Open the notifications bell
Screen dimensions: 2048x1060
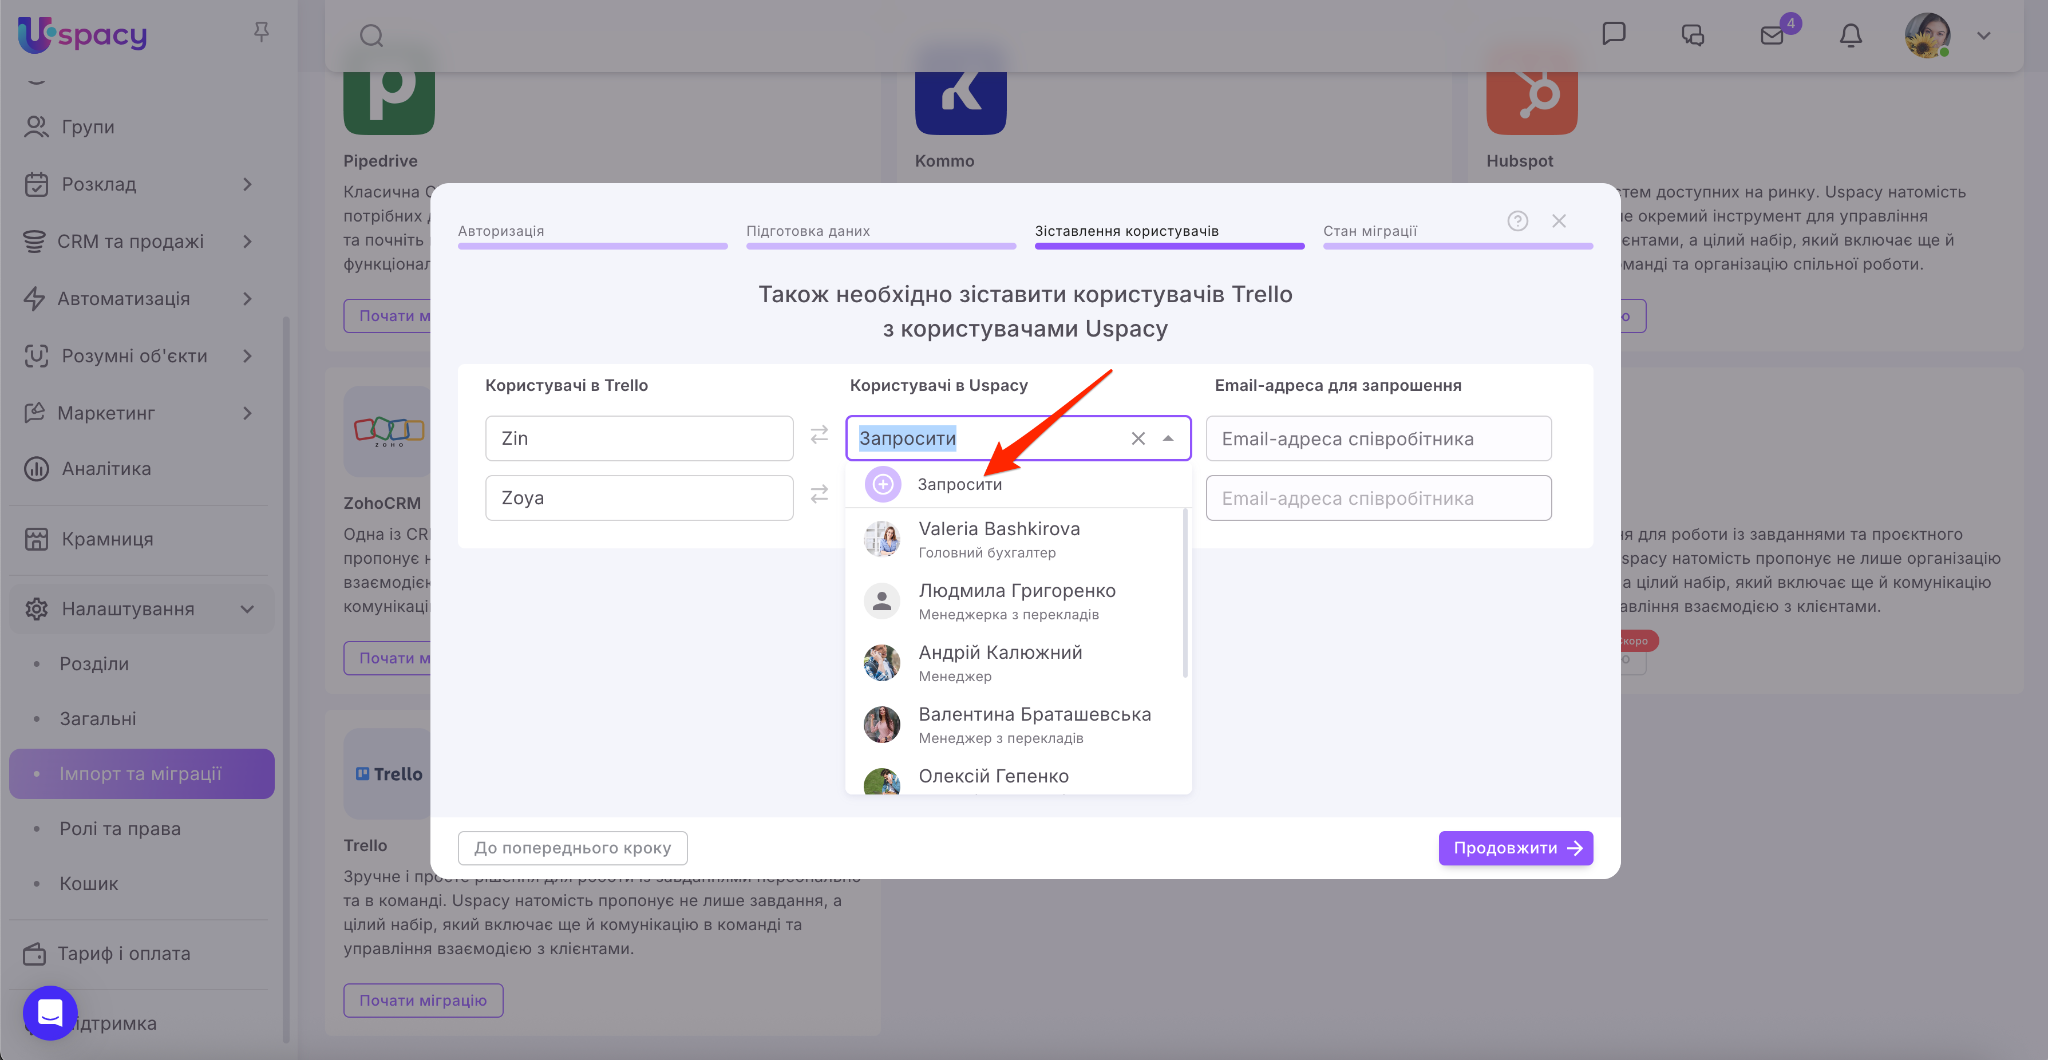coord(1850,36)
